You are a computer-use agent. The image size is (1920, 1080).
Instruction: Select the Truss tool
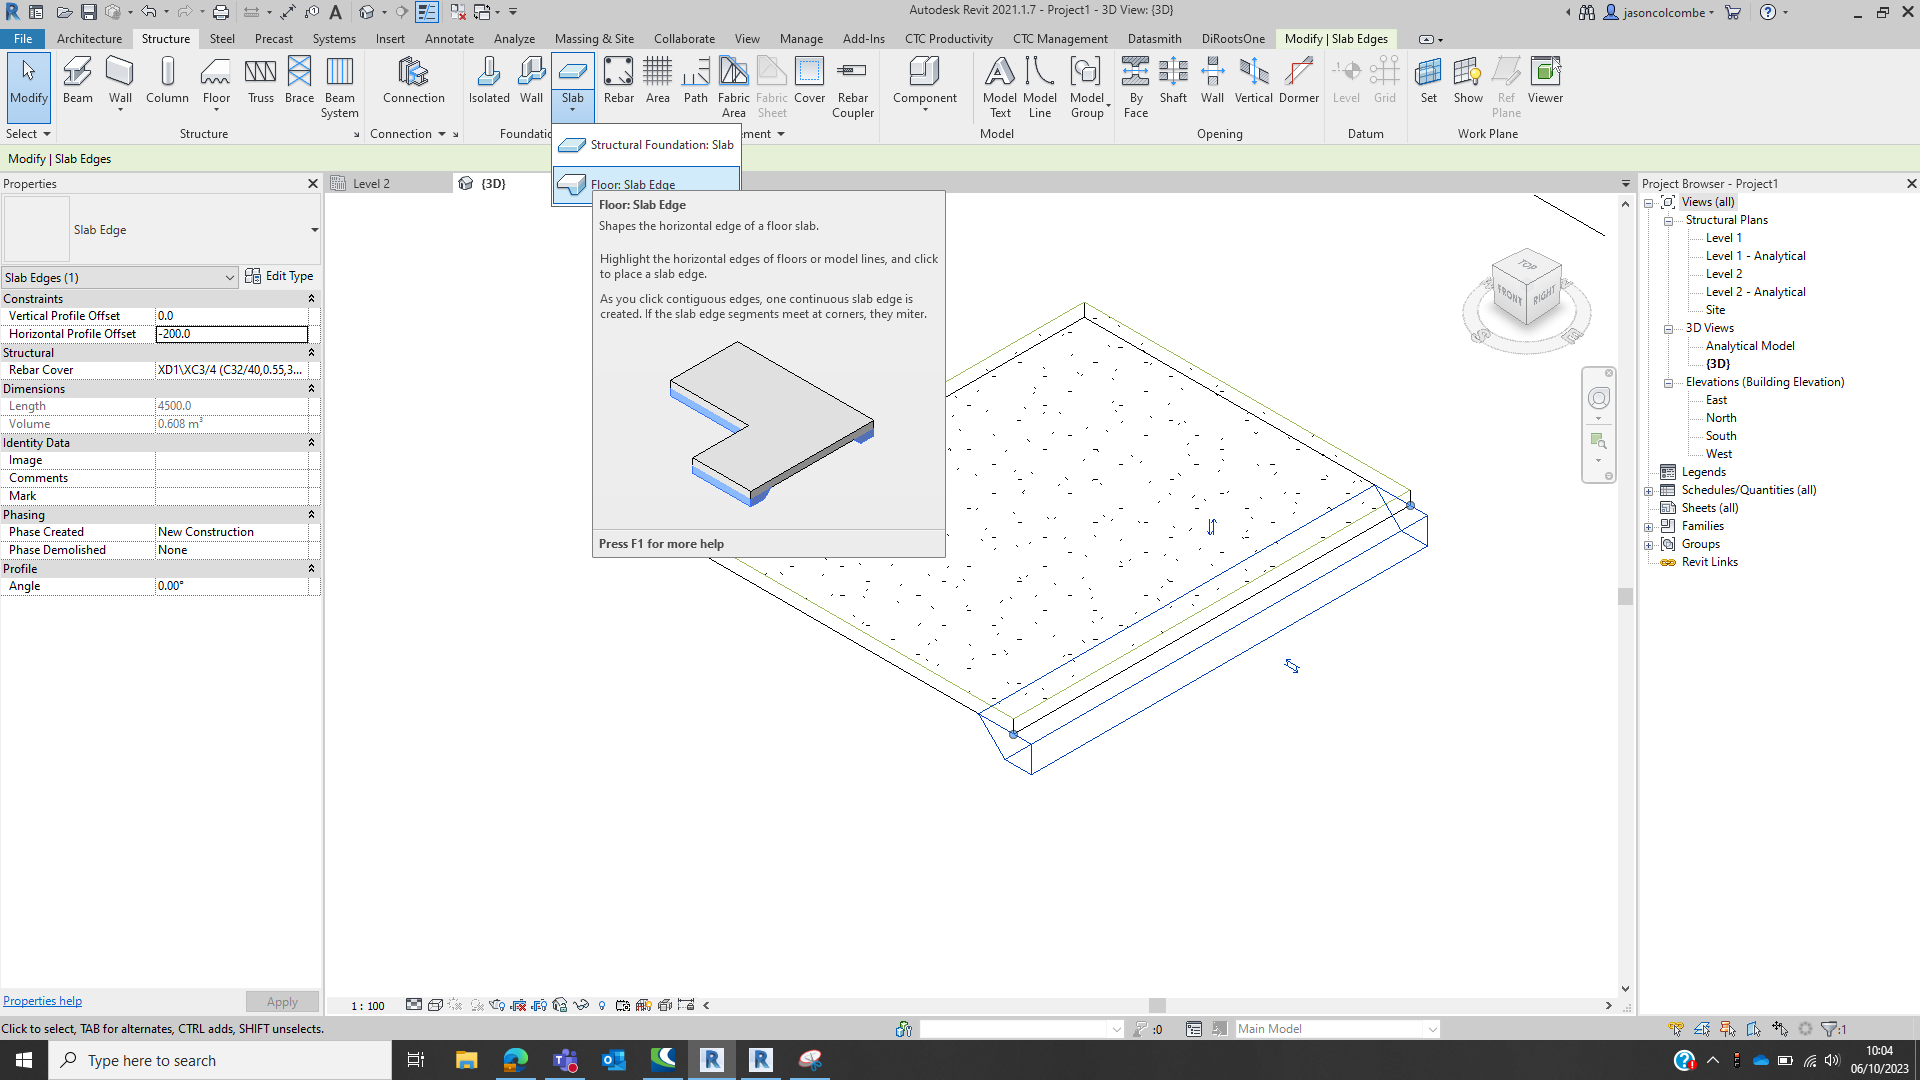pos(261,80)
